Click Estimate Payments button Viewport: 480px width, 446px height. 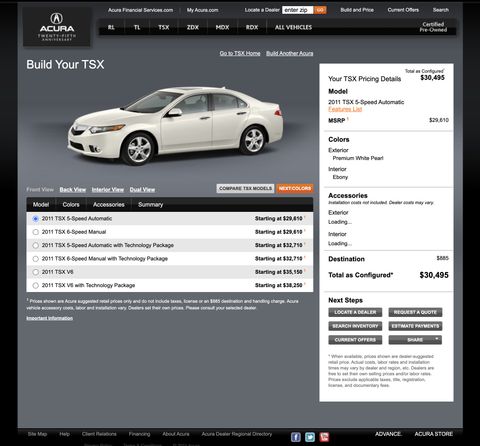[x=415, y=326]
